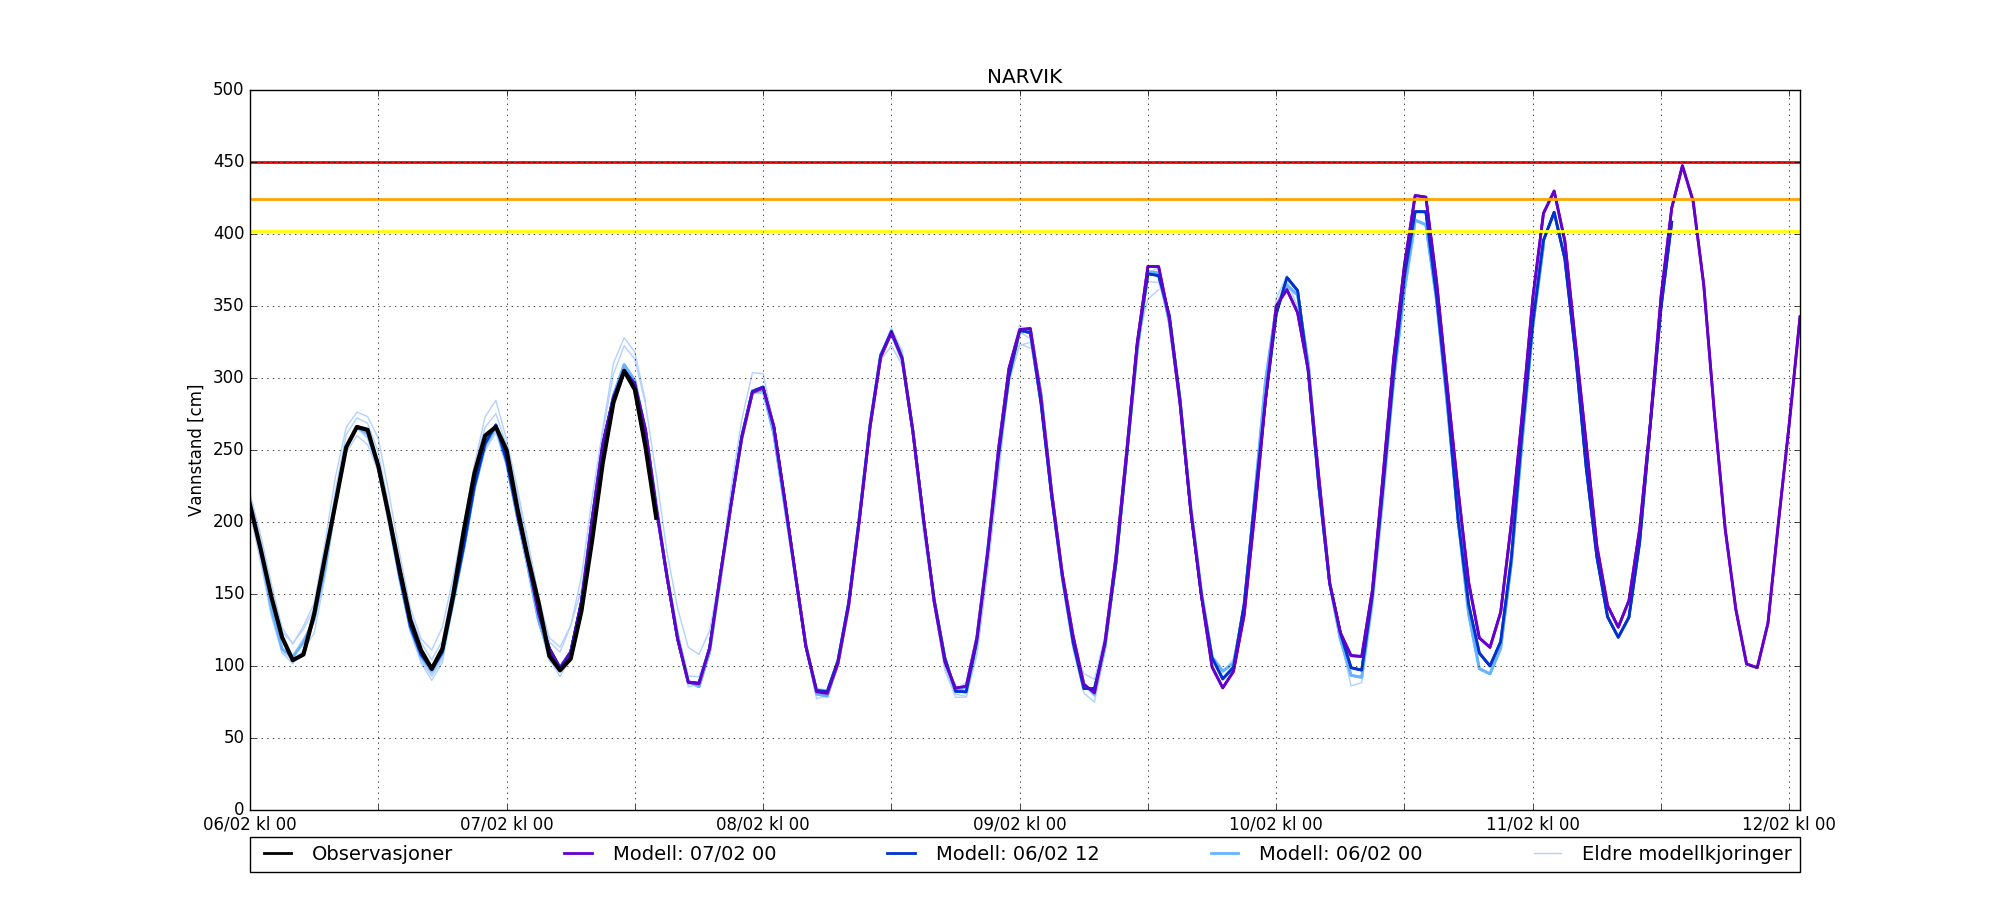
Task: Select the 'Modell: 06/02 00' legend text
Action: pos(1340,854)
